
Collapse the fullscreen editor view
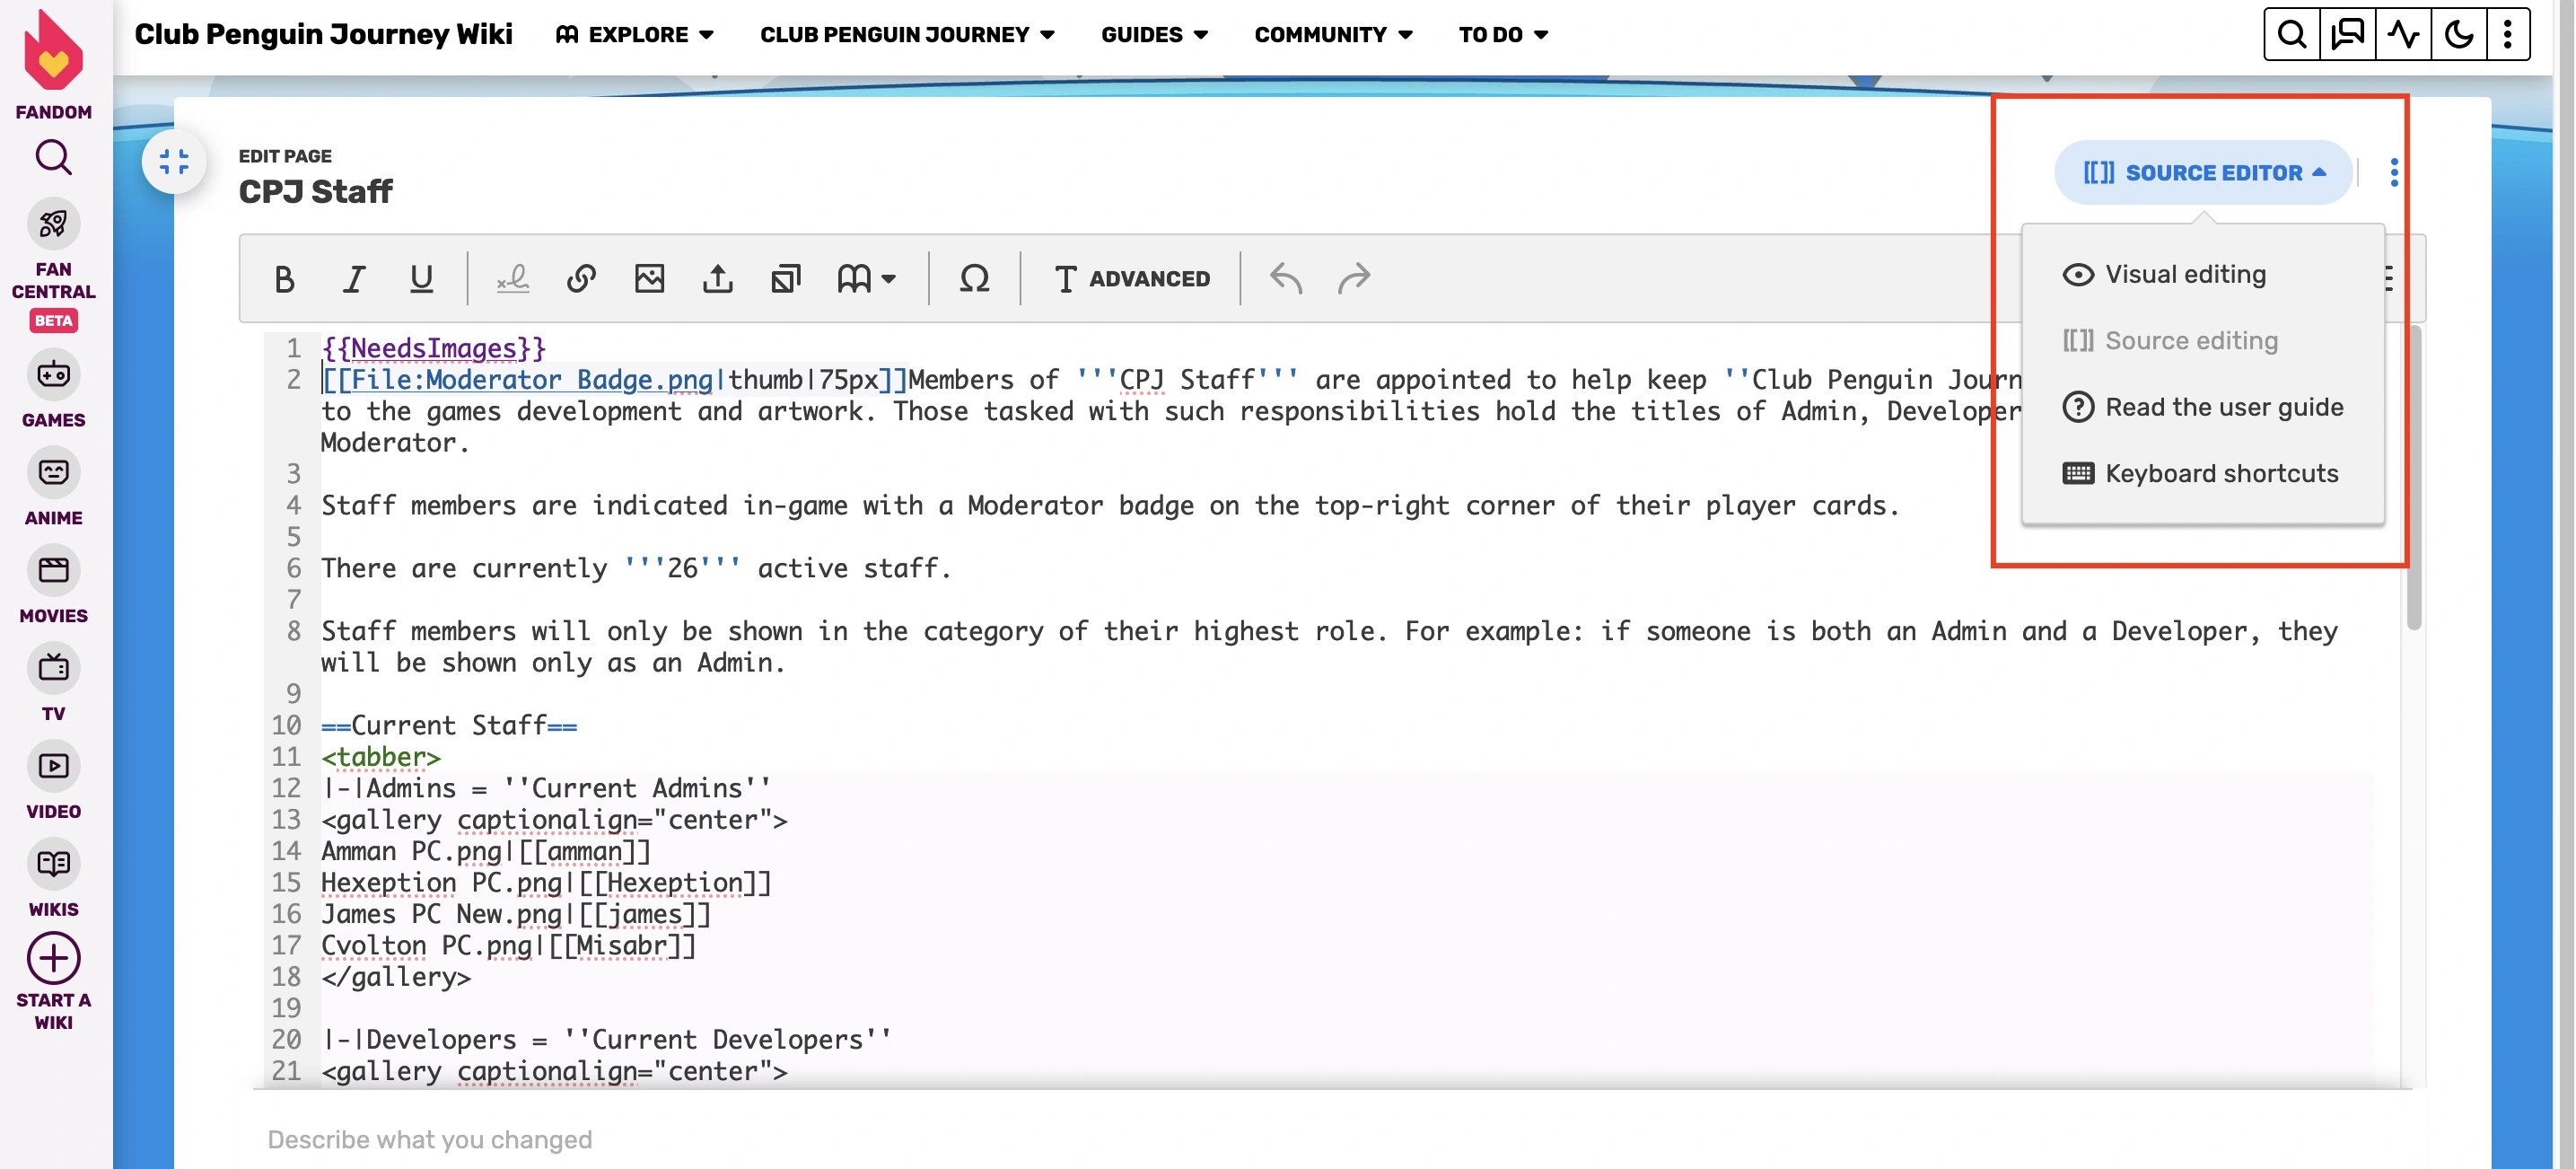coord(174,162)
